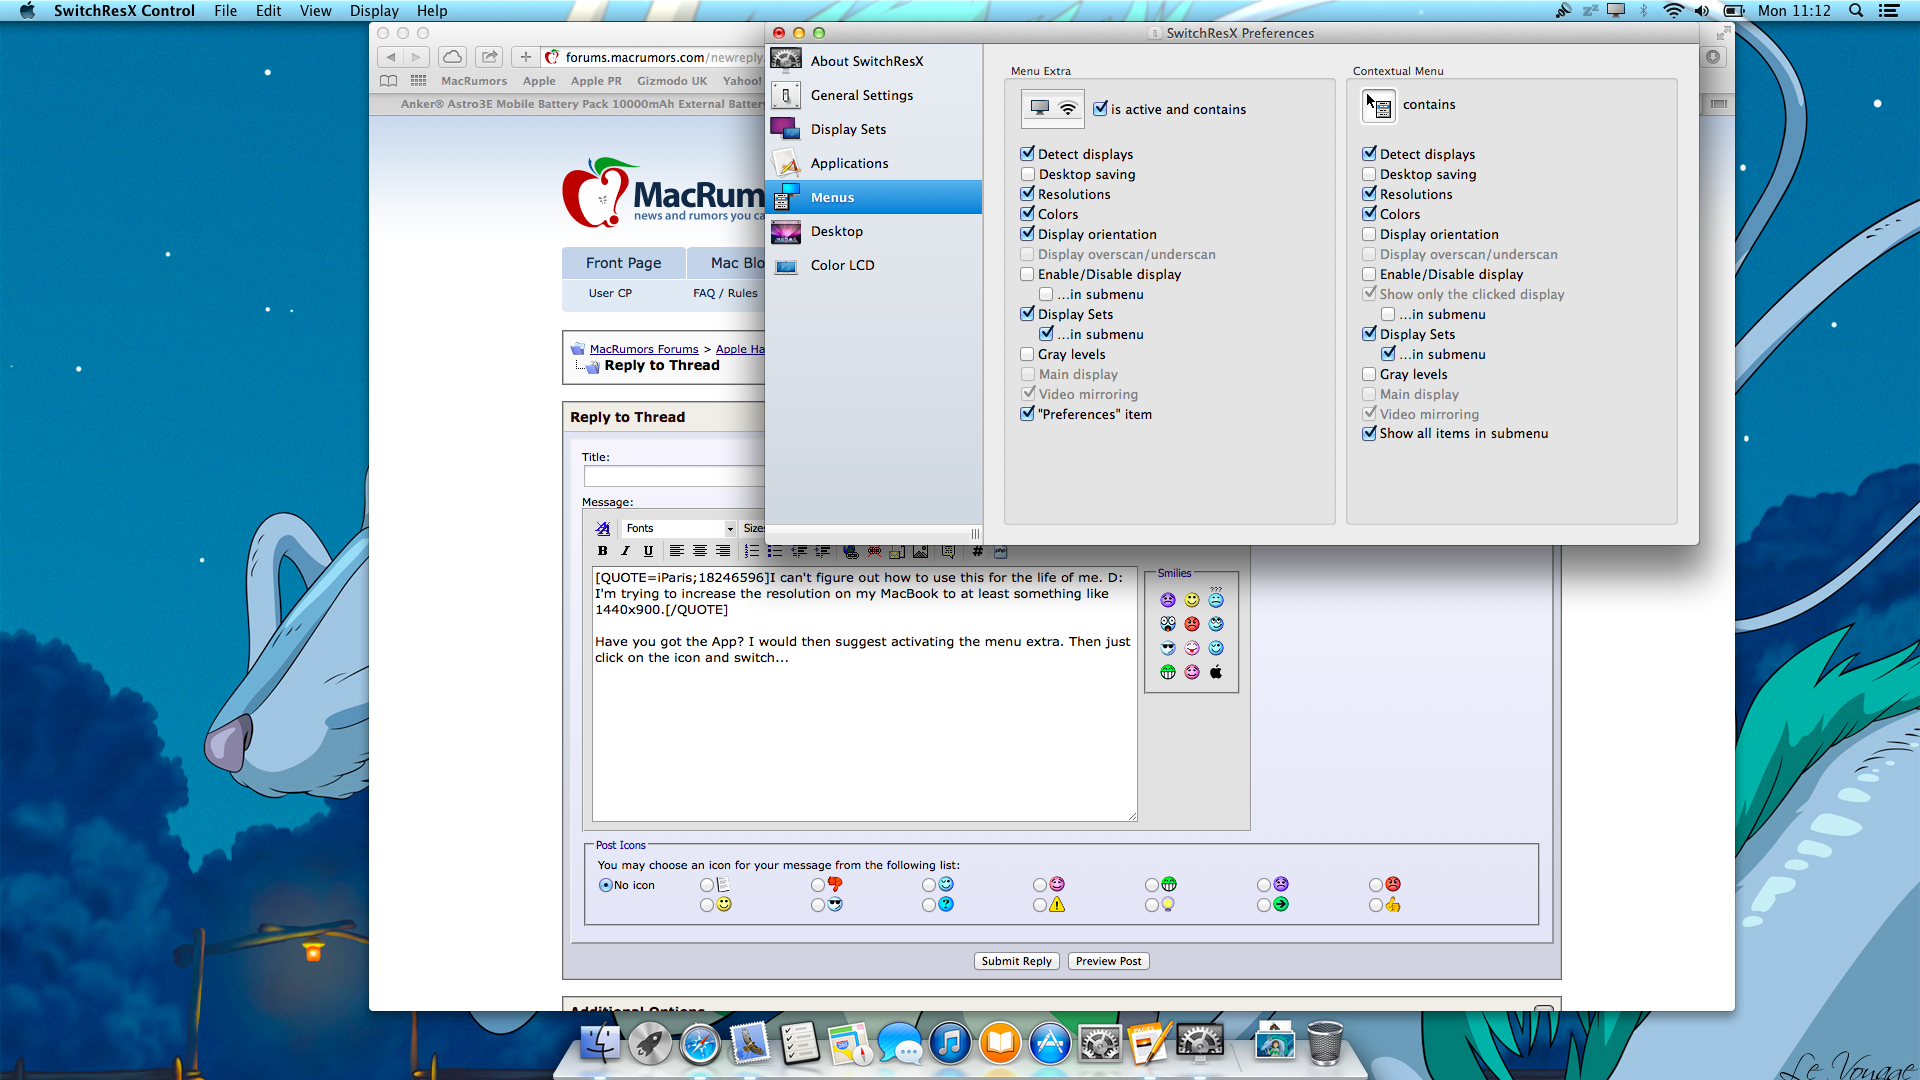The image size is (1920, 1080).
Task: Click Safari share toolbar button
Action: point(489,57)
